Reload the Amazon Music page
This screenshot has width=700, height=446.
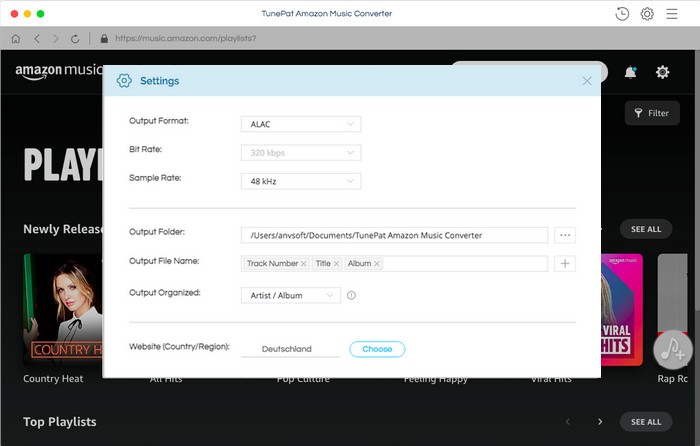[75, 39]
